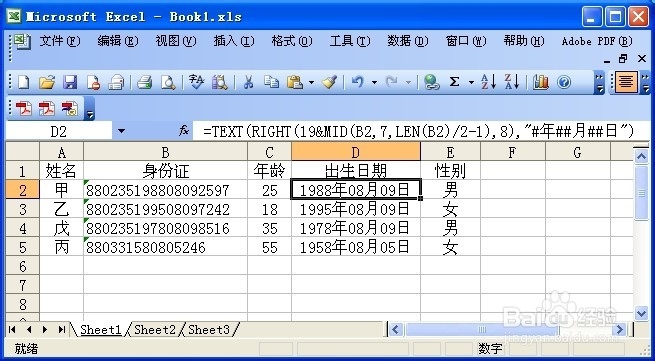
Task: Open the Paste options dropdown arrow
Action: pyautogui.click(x=311, y=82)
